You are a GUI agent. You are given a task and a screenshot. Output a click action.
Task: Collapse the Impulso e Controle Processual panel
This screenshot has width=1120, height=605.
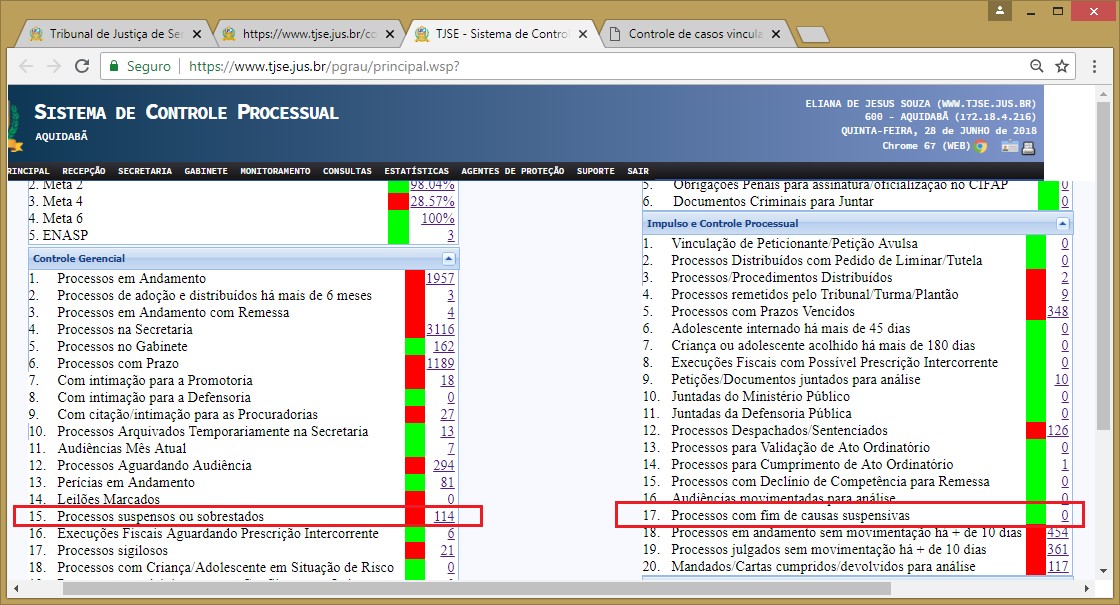1062,224
